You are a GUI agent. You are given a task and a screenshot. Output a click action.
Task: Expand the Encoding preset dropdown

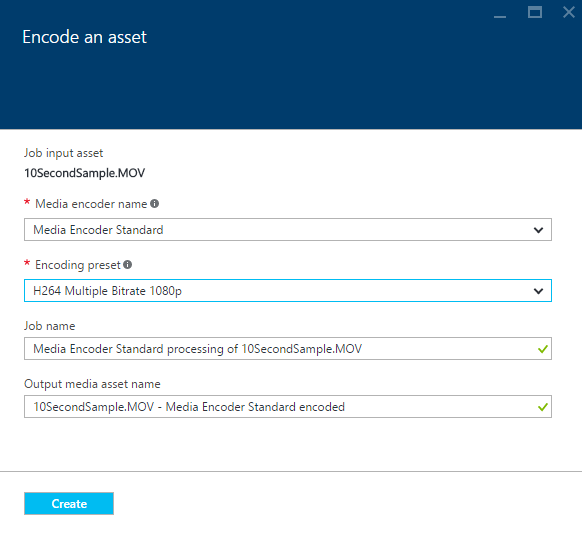(x=288, y=291)
